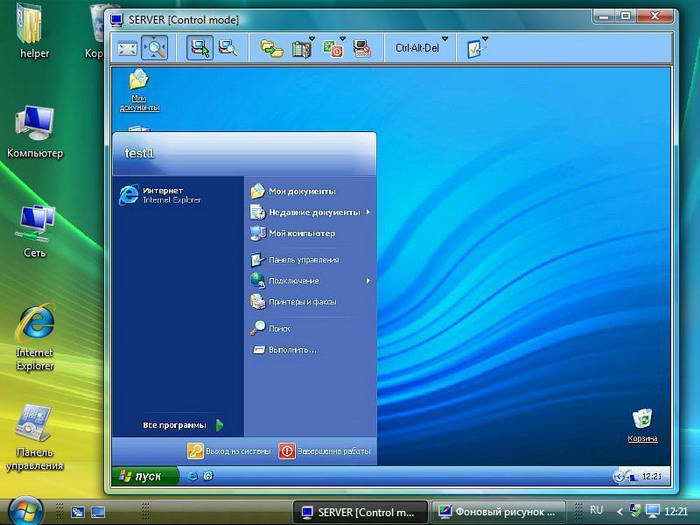Viewport: 700px width, 525px height.
Task: Click Завершение работы button
Action: pyautogui.click(x=325, y=451)
